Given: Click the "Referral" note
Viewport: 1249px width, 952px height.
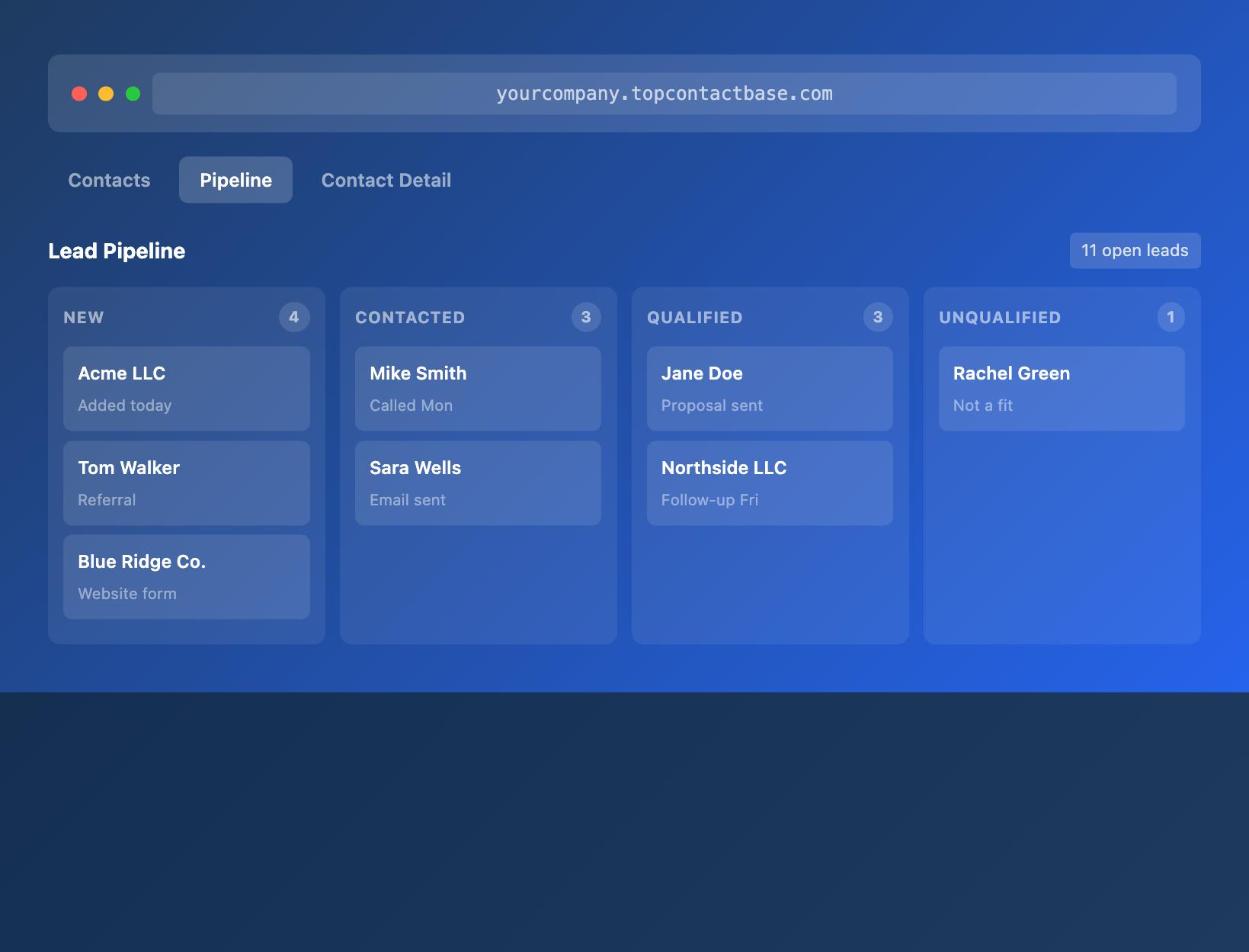Looking at the screenshot, I should [x=107, y=500].
